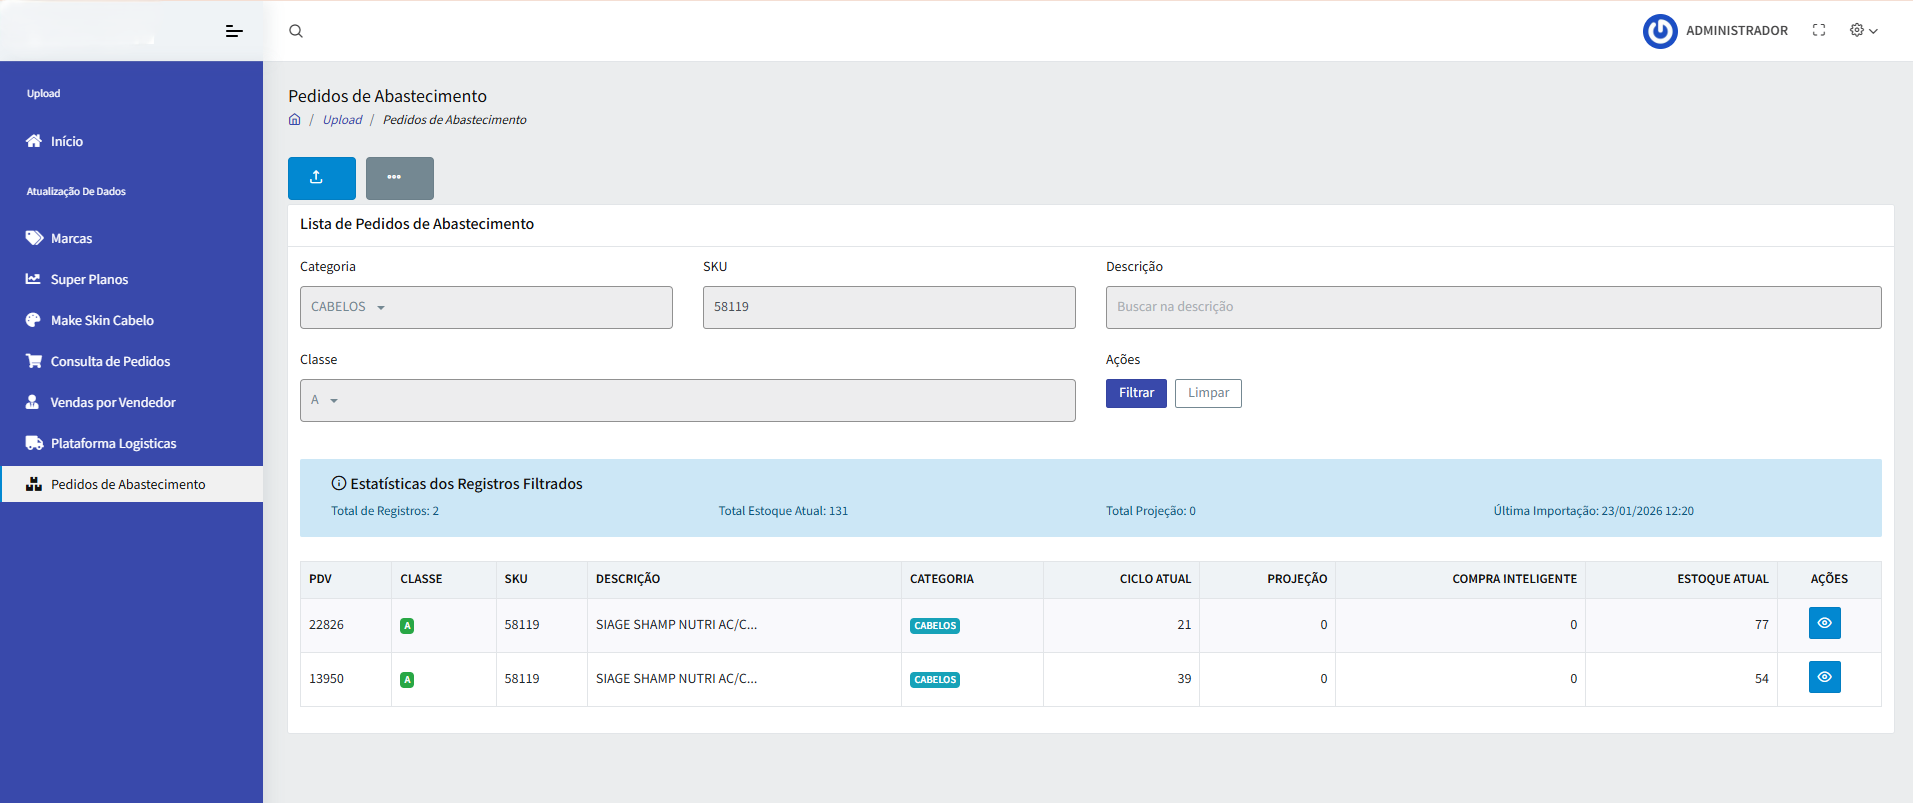Open the search magnifier icon
This screenshot has width=1913, height=803.
[296, 31]
